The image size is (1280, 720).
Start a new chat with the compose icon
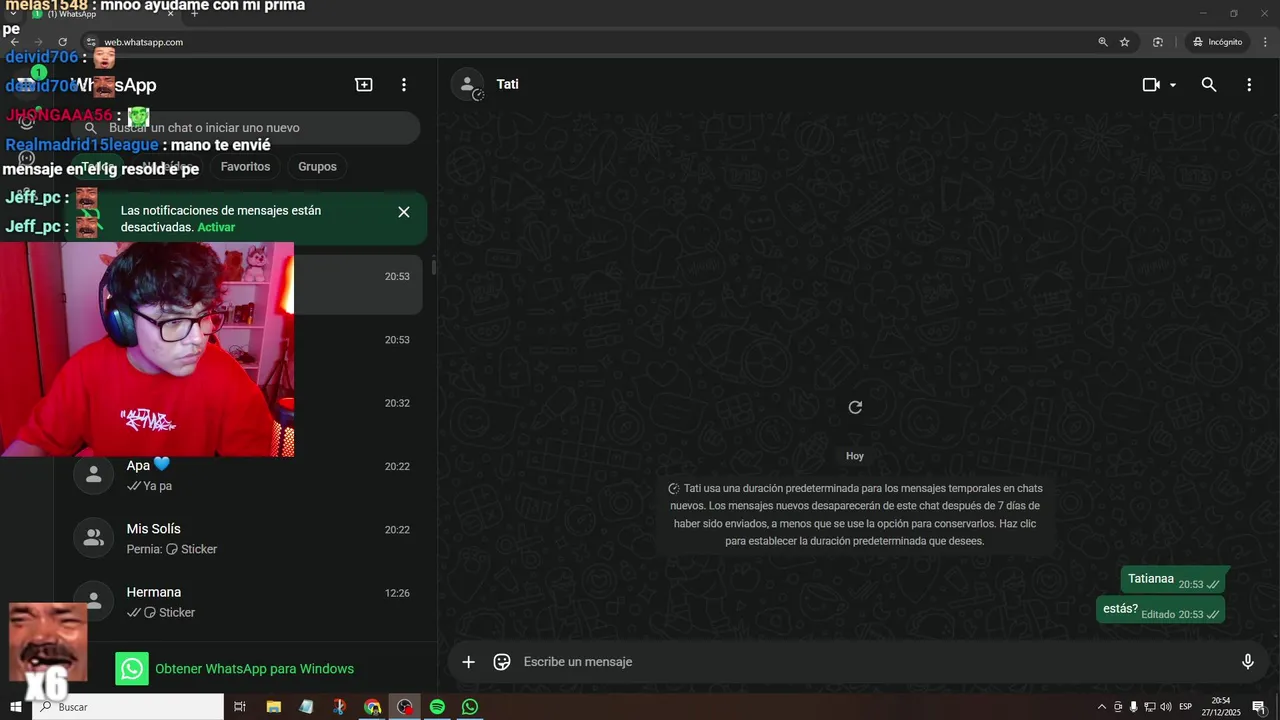point(364,85)
